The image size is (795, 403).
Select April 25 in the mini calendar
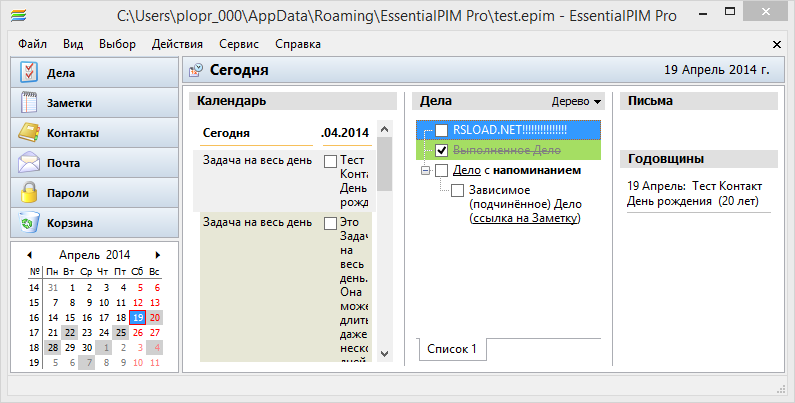(120, 333)
